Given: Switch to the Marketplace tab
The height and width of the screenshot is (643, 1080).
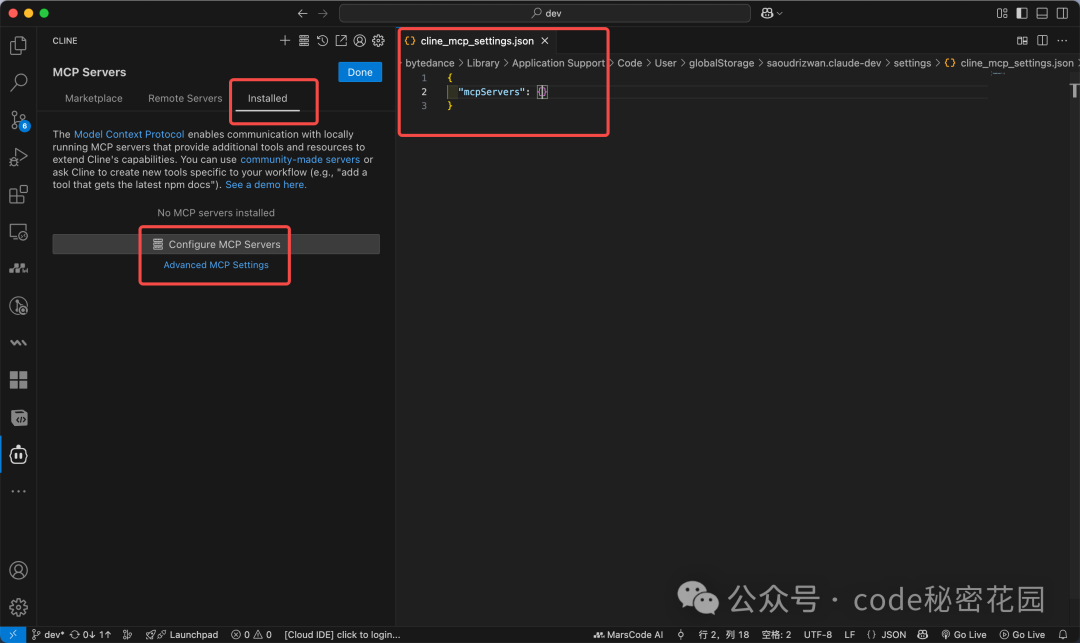Looking at the screenshot, I should (x=93, y=98).
